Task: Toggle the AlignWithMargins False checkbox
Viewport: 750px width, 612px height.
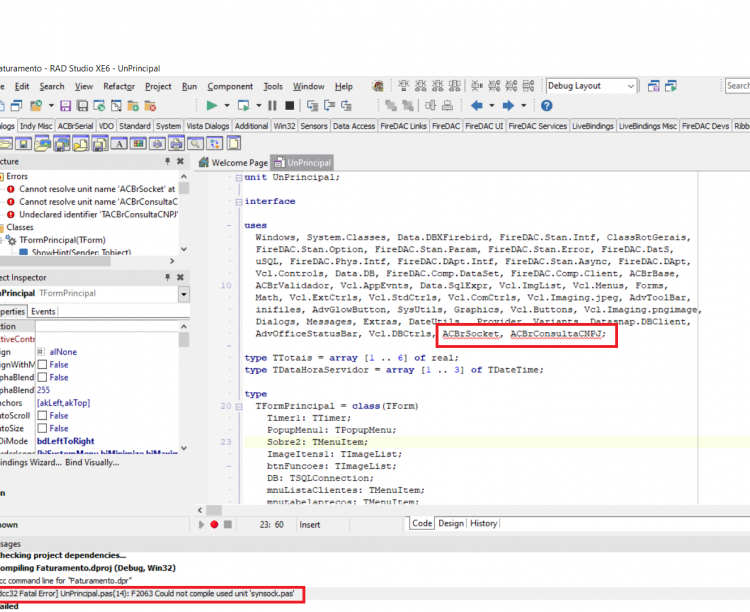Action: pos(42,365)
